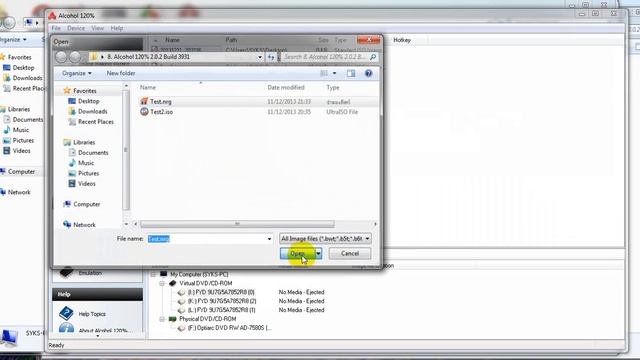The height and width of the screenshot is (360, 640).
Task: Select the Test.nrg file
Action: (x=161, y=102)
